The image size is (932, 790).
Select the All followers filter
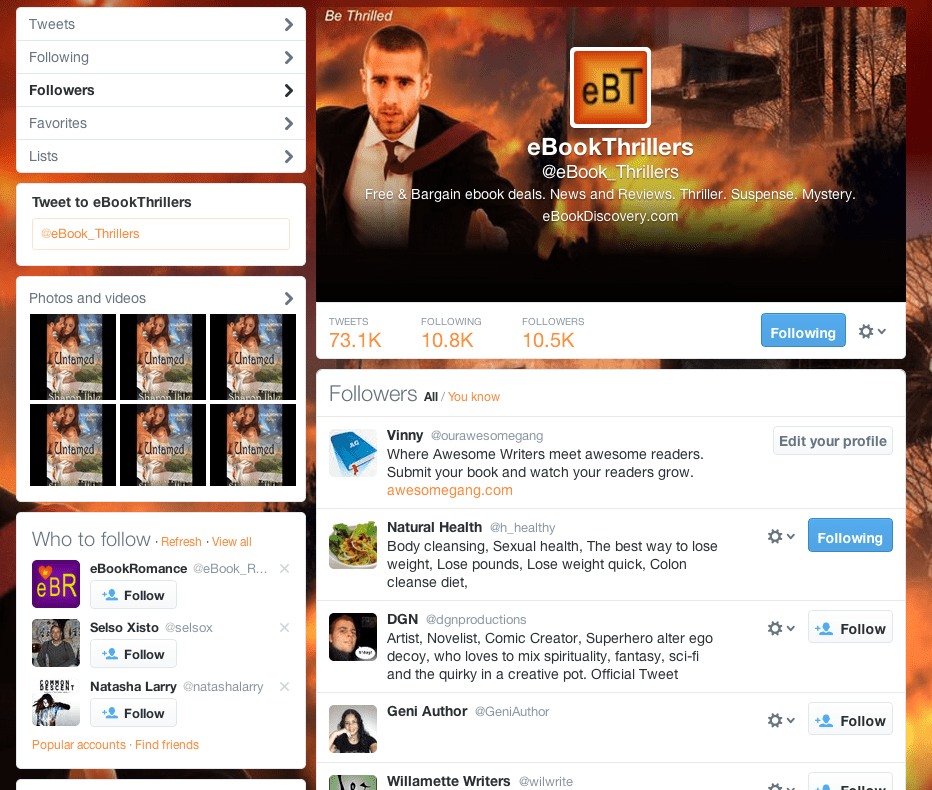click(431, 396)
